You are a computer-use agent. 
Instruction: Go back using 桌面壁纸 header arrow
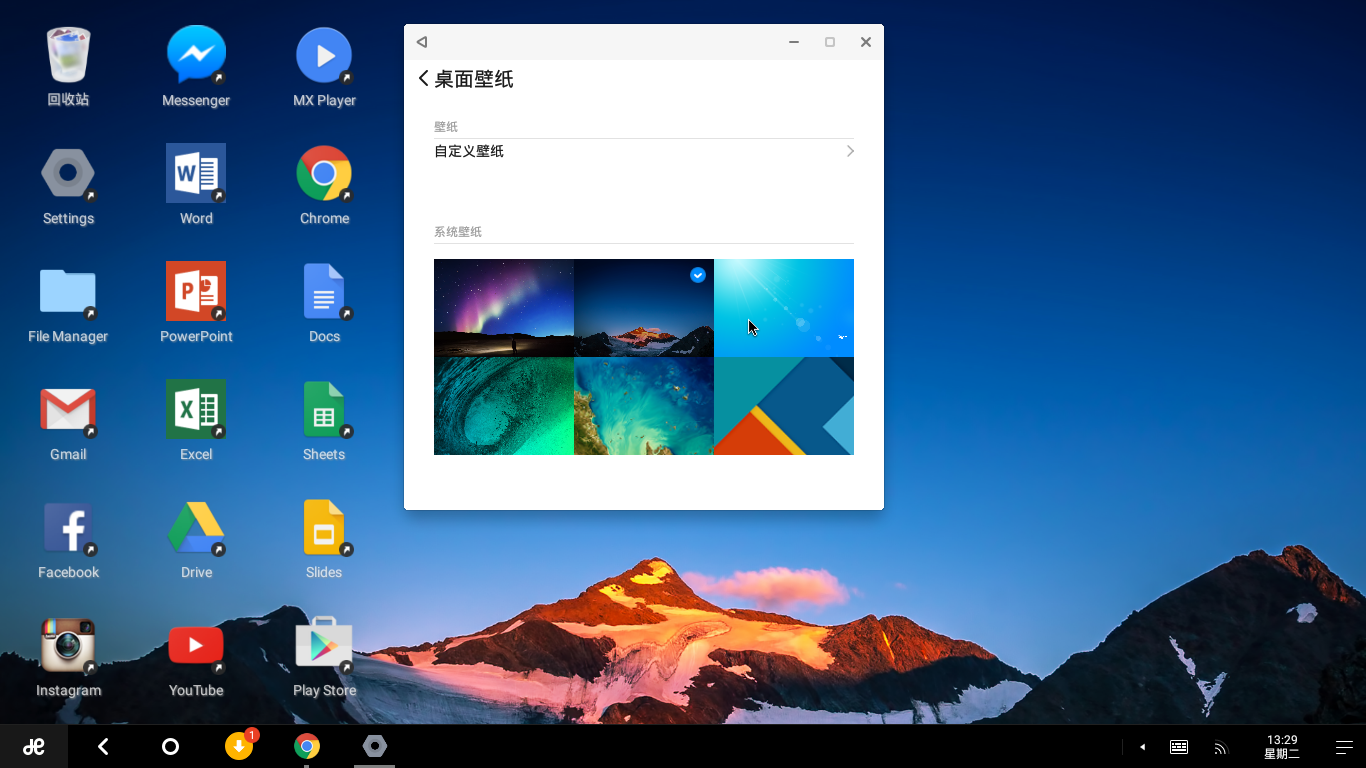424,79
